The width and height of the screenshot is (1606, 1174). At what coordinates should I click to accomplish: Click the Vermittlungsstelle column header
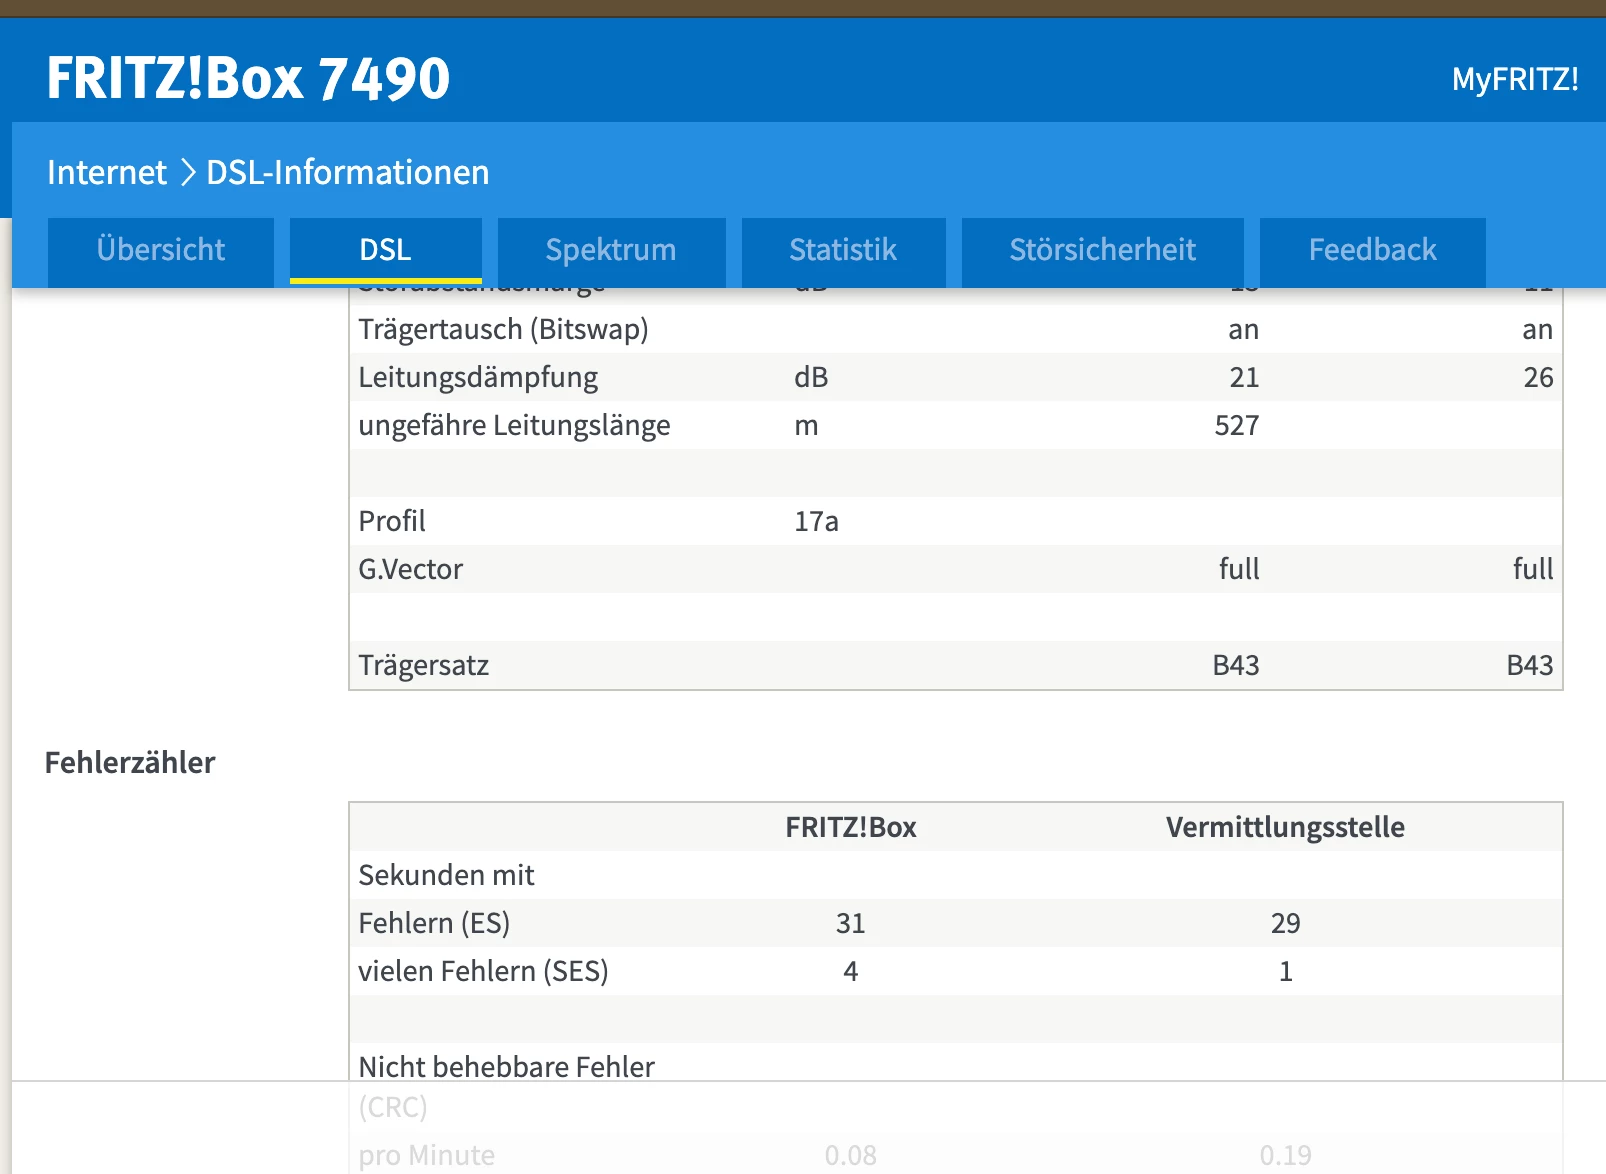tap(1285, 827)
